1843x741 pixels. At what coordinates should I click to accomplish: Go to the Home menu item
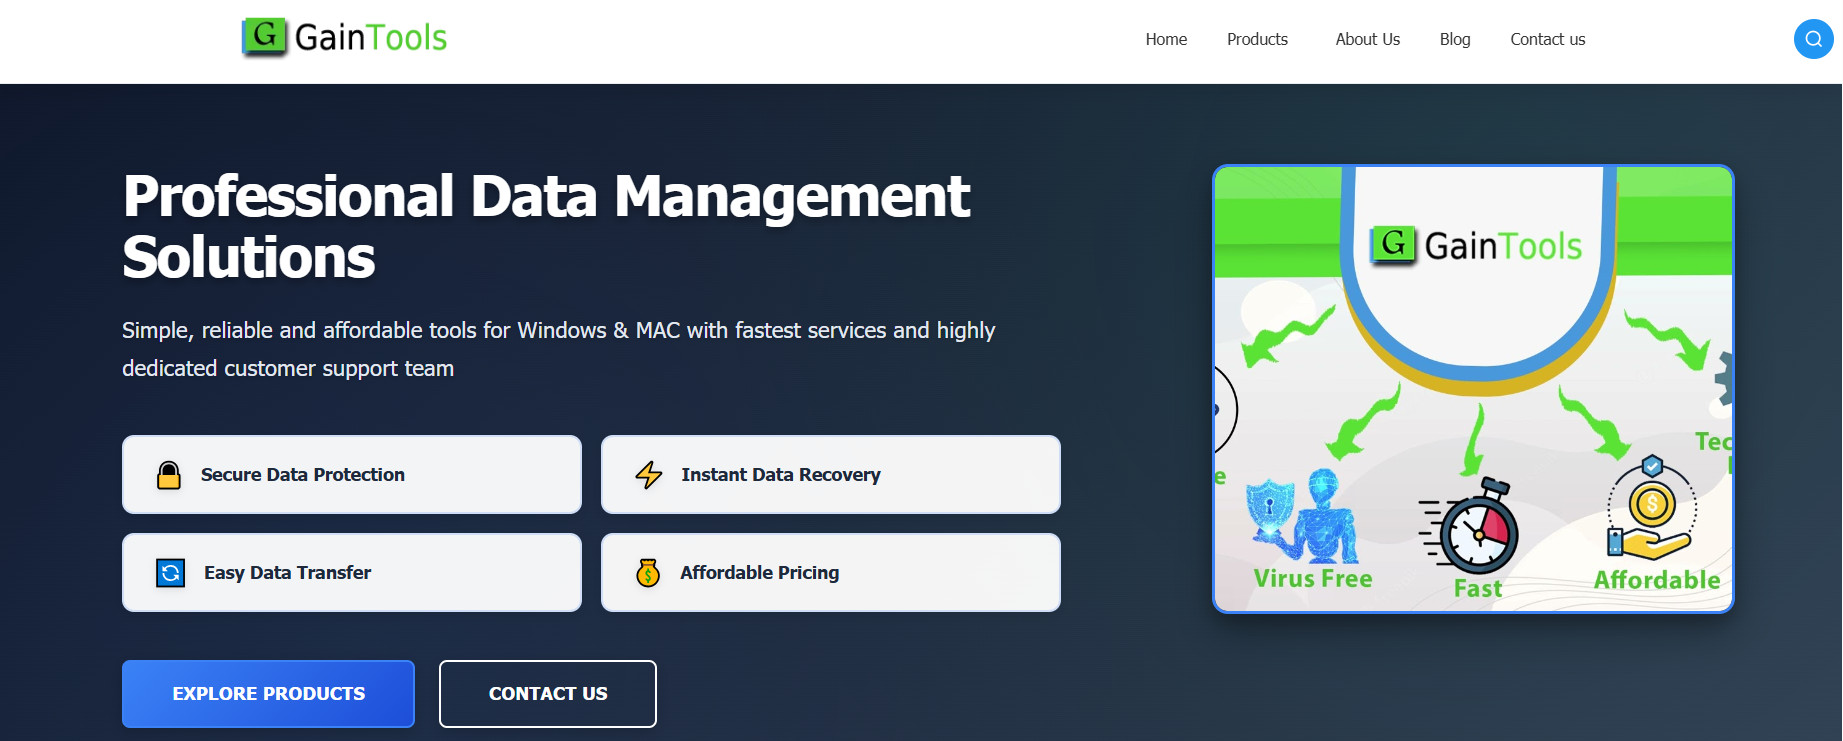tap(1166, 39)
